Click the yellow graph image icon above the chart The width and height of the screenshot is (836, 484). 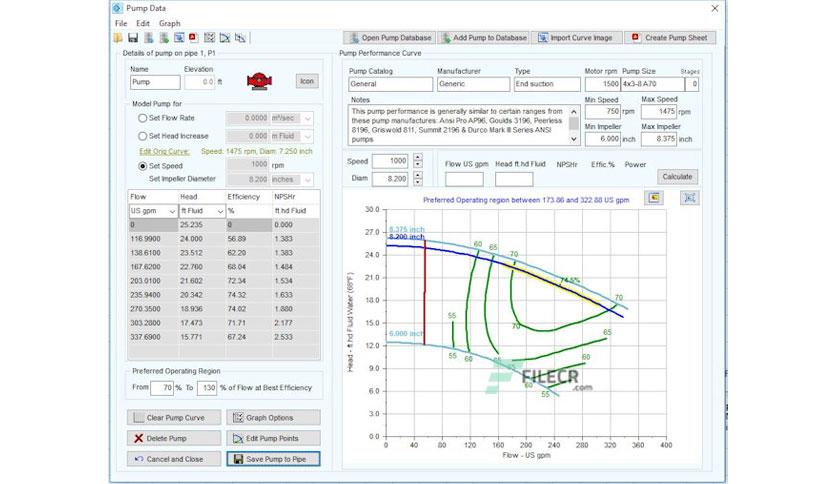654,198
